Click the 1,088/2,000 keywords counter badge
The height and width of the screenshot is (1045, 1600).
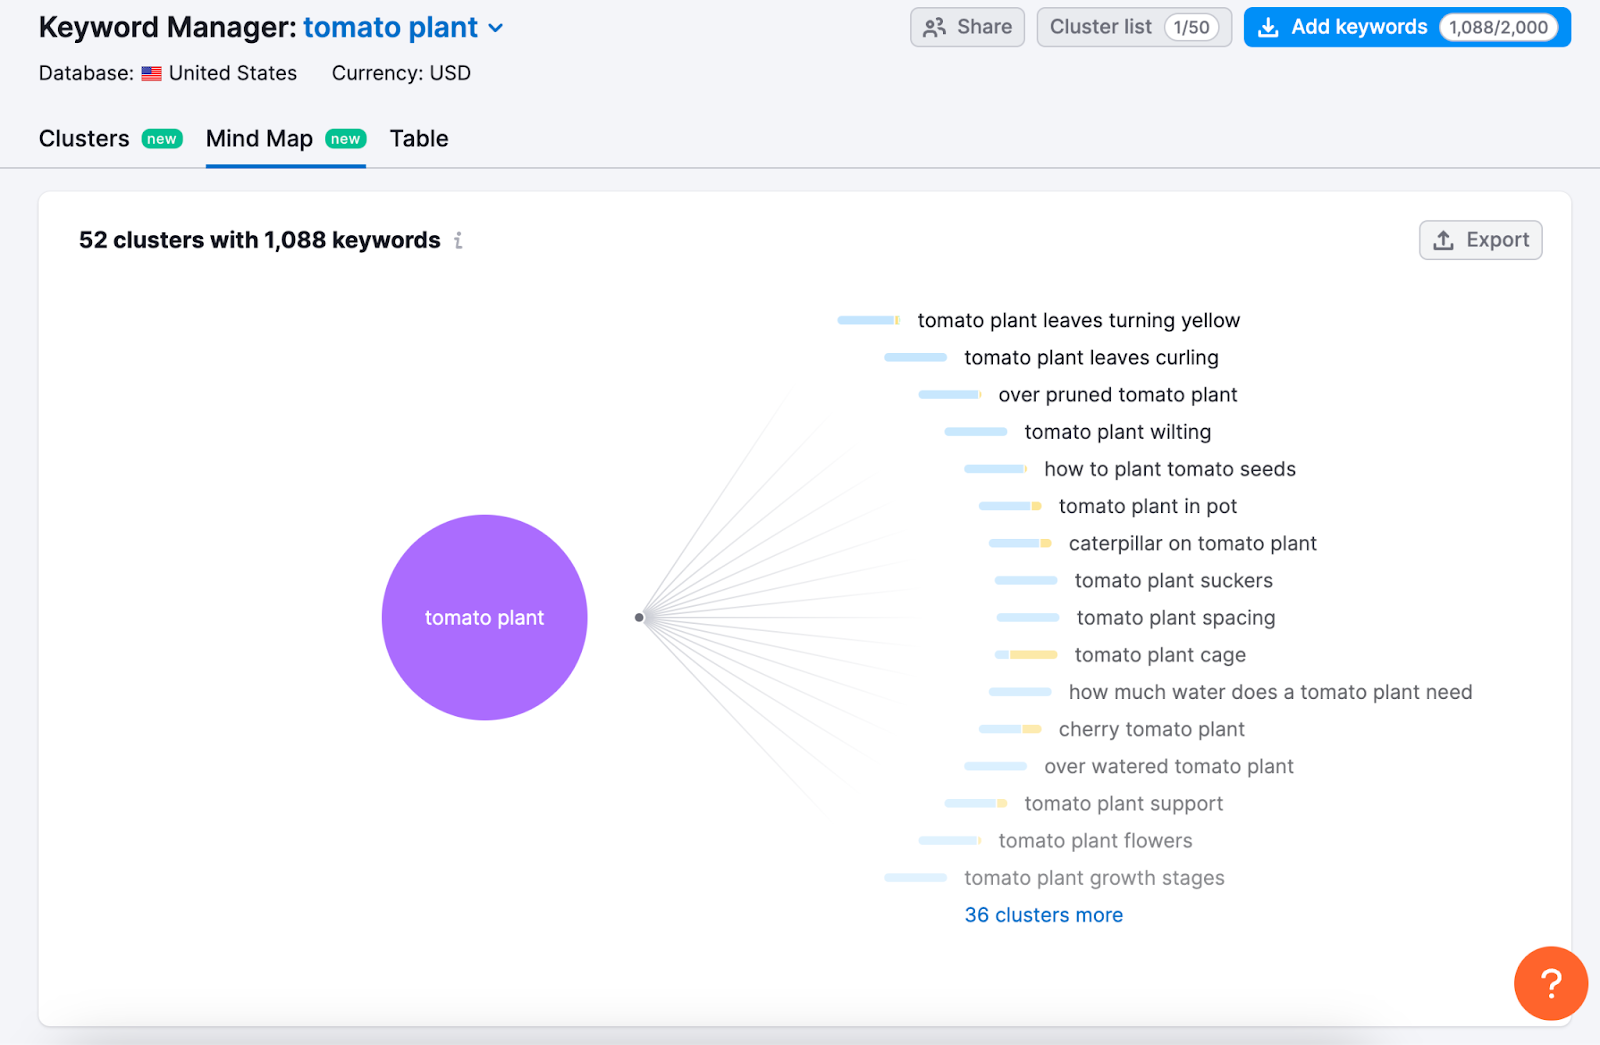click(1498, 27)
